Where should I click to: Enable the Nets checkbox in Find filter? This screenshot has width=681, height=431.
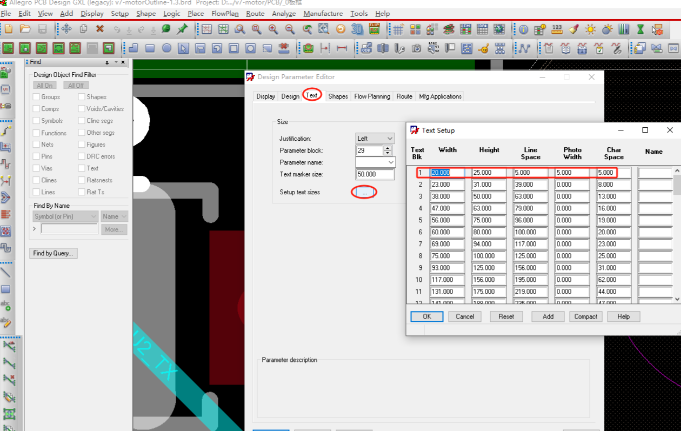pos(36,143)
